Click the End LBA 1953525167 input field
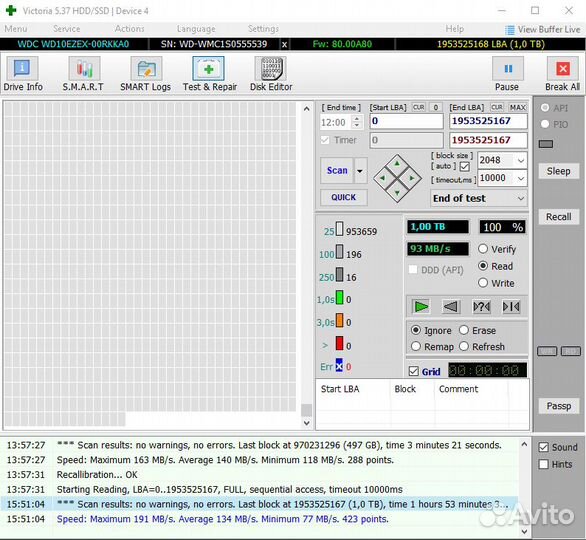 (x=488, y=121)
